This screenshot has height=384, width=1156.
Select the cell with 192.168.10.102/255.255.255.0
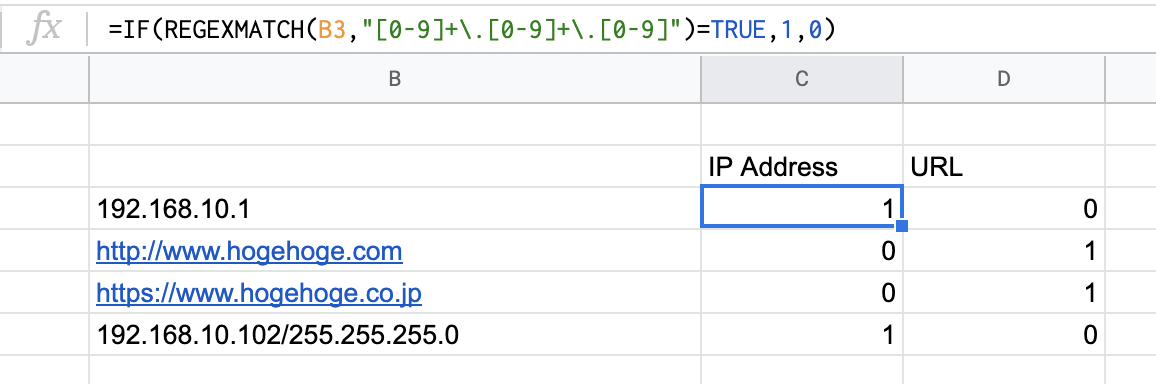tap(394, 335)
